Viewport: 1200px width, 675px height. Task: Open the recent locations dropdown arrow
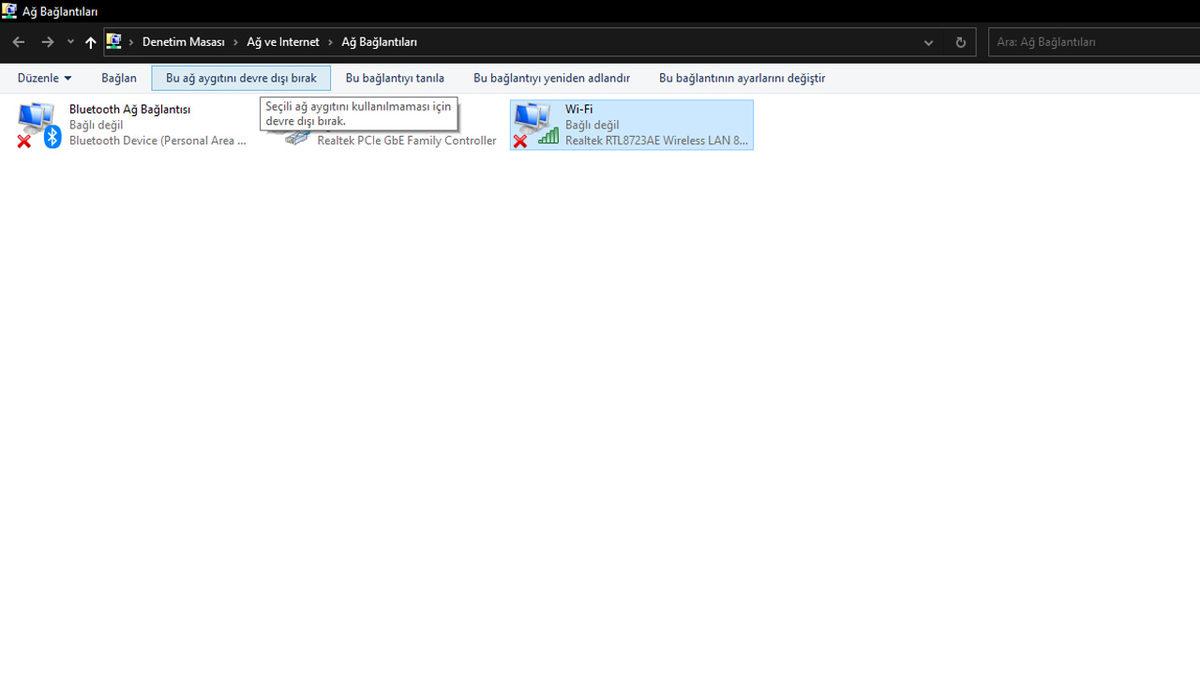click(70, 42)
